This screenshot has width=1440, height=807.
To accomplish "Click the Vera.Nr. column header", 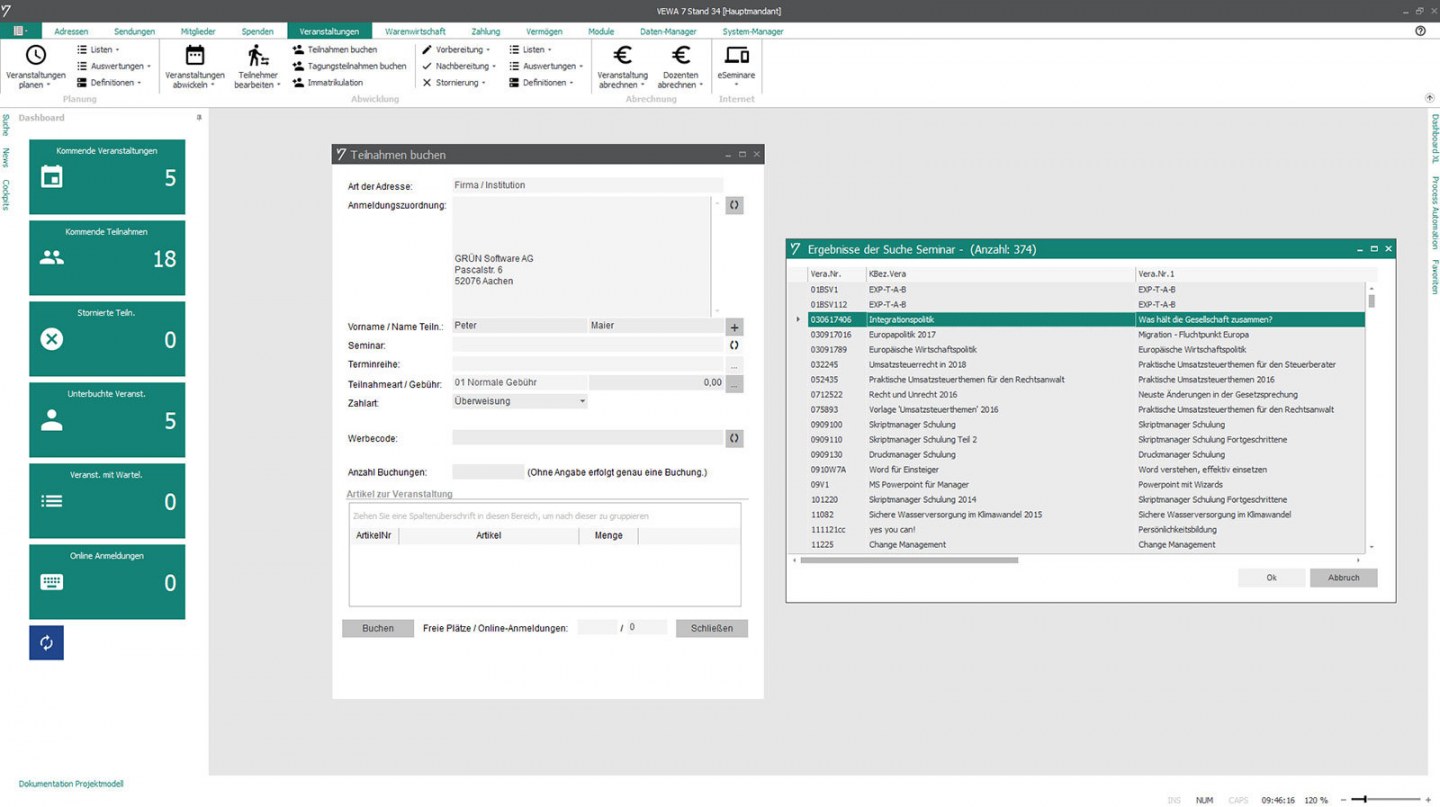I will click(x=836, y=274).
